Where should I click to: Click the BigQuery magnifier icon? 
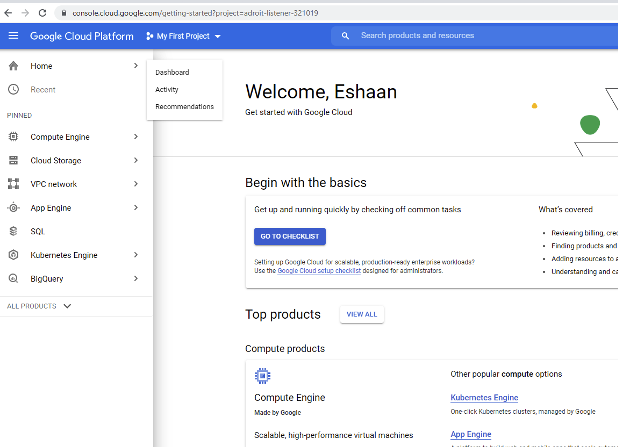(13, 279)
